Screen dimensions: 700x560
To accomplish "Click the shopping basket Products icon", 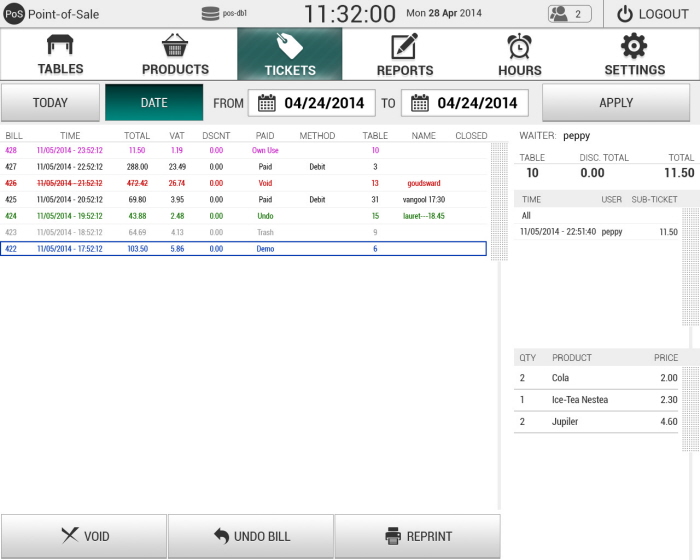I will (175, 45).
